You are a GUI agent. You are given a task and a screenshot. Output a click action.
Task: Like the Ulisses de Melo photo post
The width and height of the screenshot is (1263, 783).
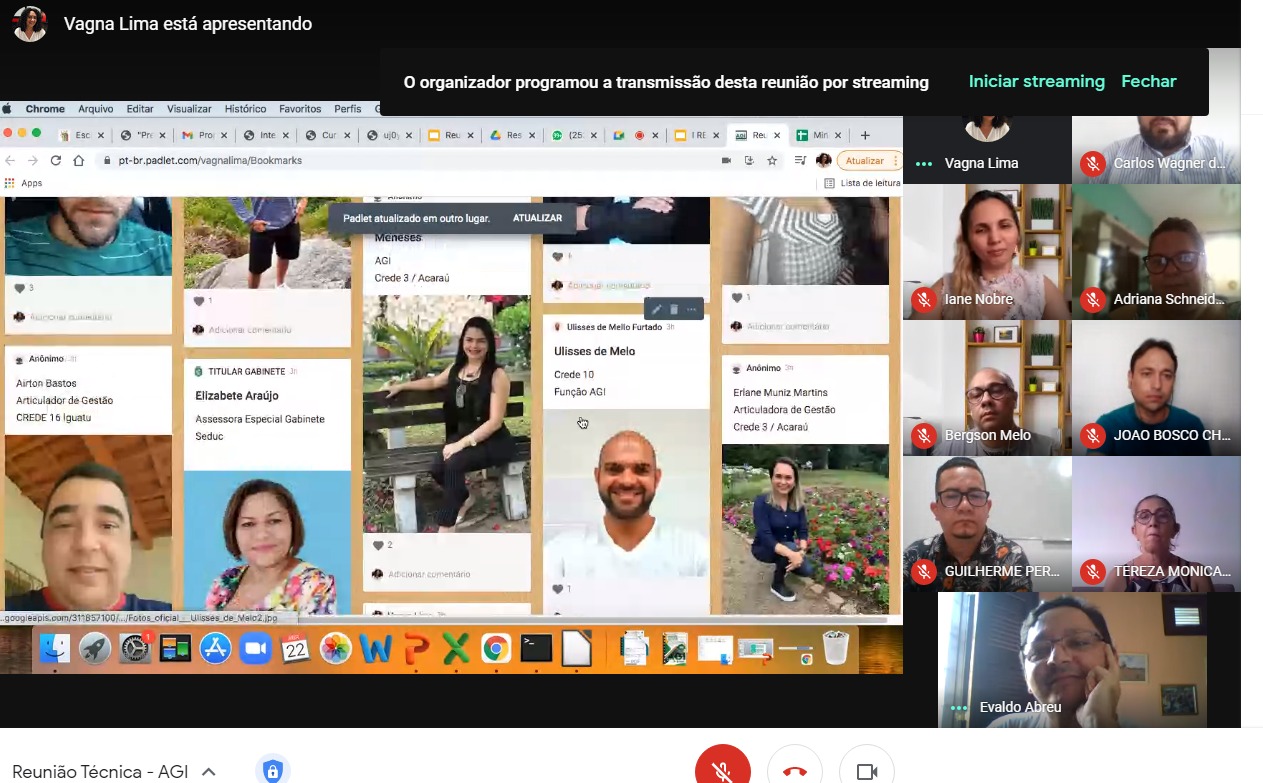[x=558, y=589]
